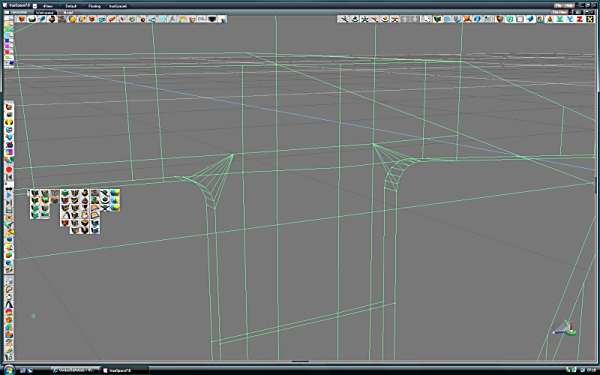The height and width of the screenshot is (375, 600).
Task: Click the trueSpace7.6 taskbar button
Action: (x=124, y=370)
